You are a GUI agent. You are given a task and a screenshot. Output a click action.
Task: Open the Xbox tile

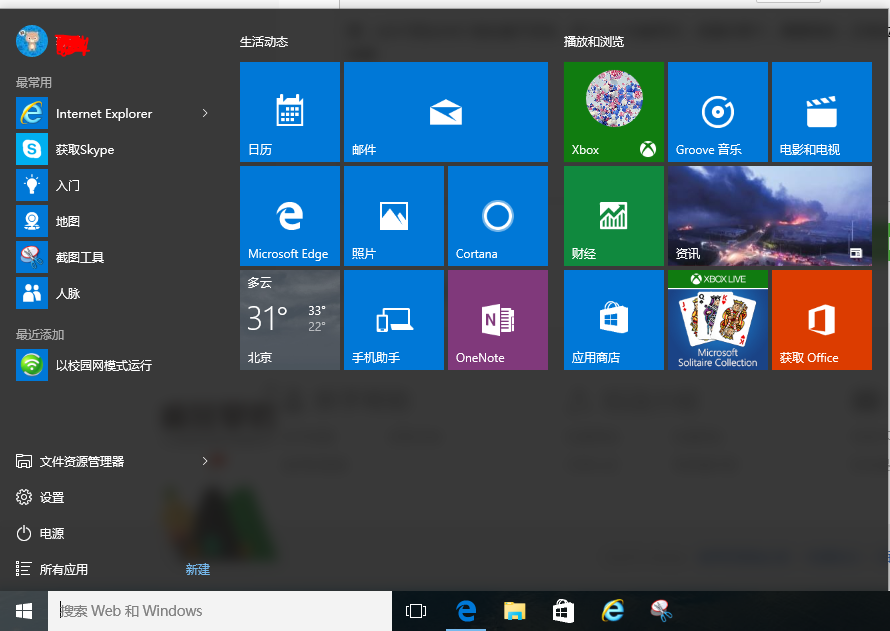pos(614,112)
